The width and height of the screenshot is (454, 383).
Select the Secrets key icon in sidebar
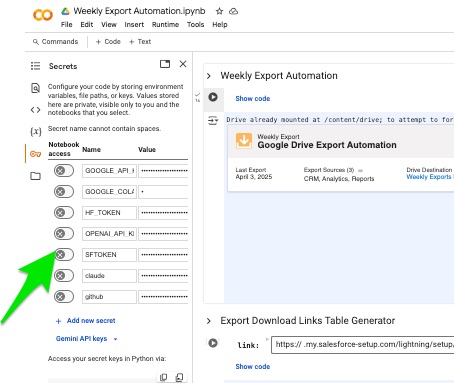pos(35,154)
